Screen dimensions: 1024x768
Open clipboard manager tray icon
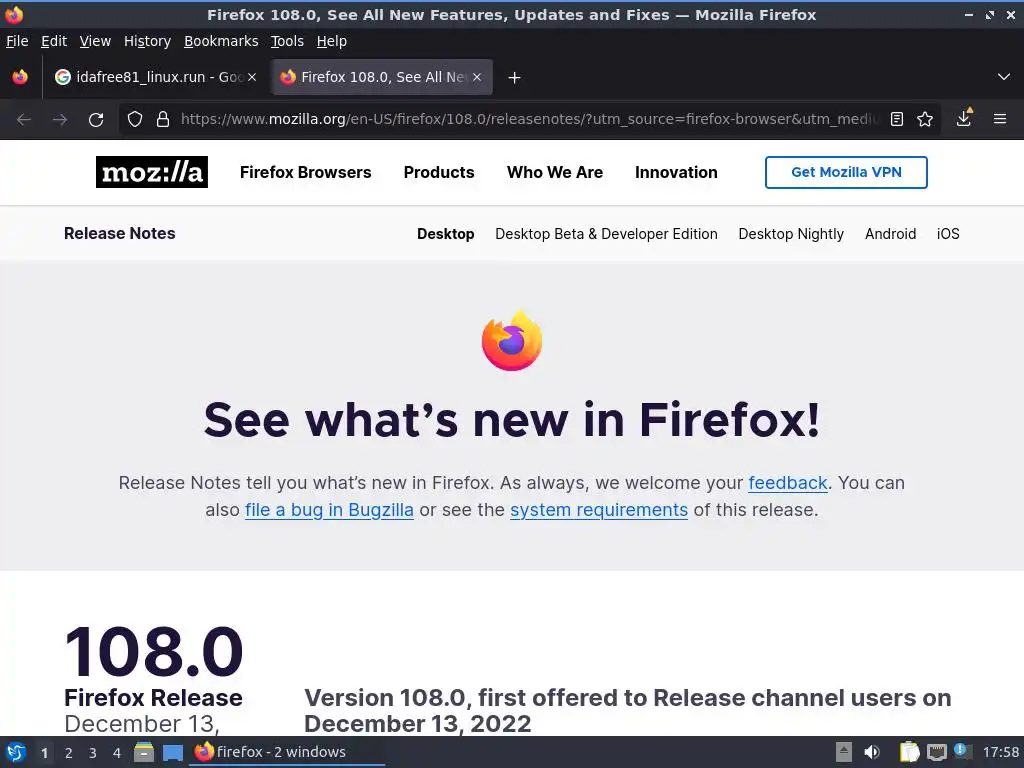tap(909, 752)
